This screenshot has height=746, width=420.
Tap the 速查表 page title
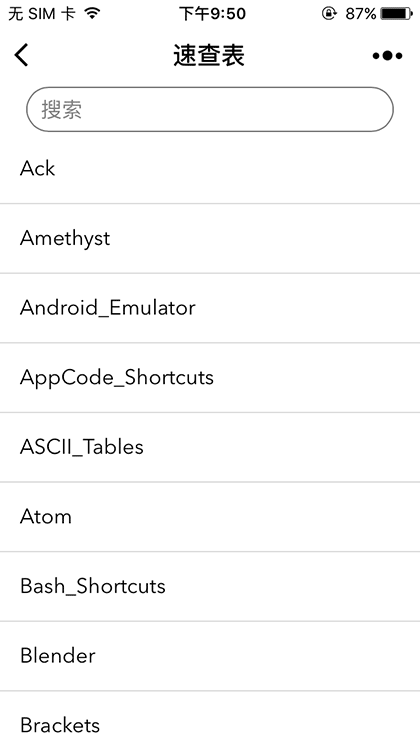click(209, 55)
